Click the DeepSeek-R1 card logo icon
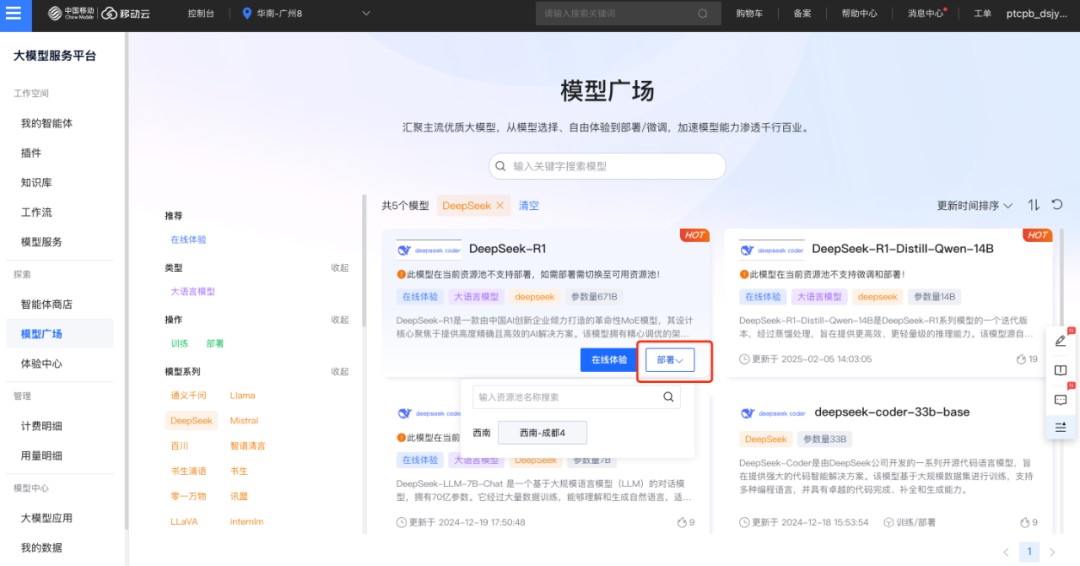Viewport: 1080px width, 566px height. [428, 249]
